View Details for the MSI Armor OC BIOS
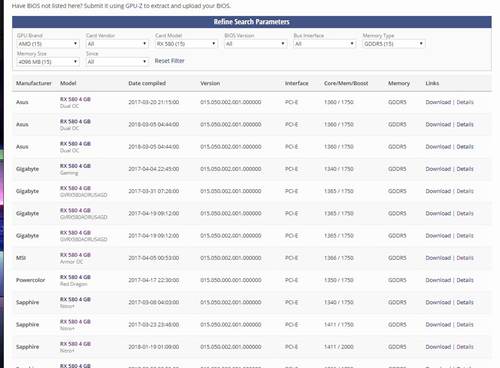The image size is (500, 368). (465, 258)
